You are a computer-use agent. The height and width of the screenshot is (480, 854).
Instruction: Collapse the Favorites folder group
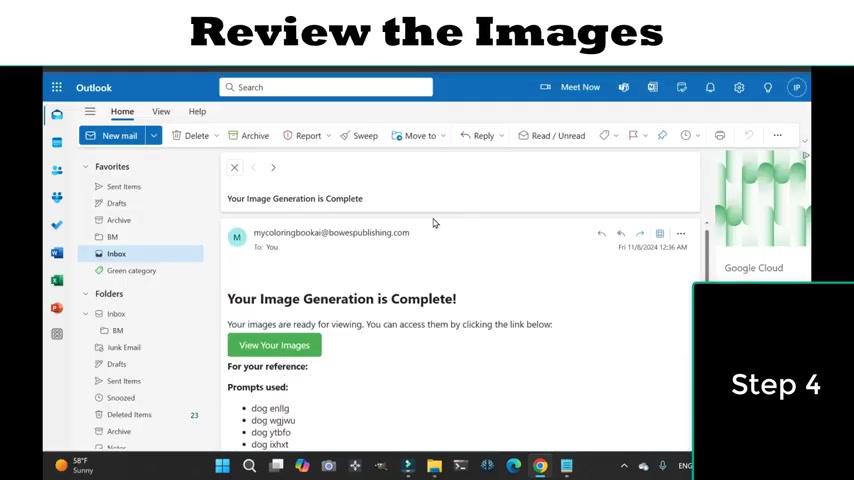click(86, 167)
